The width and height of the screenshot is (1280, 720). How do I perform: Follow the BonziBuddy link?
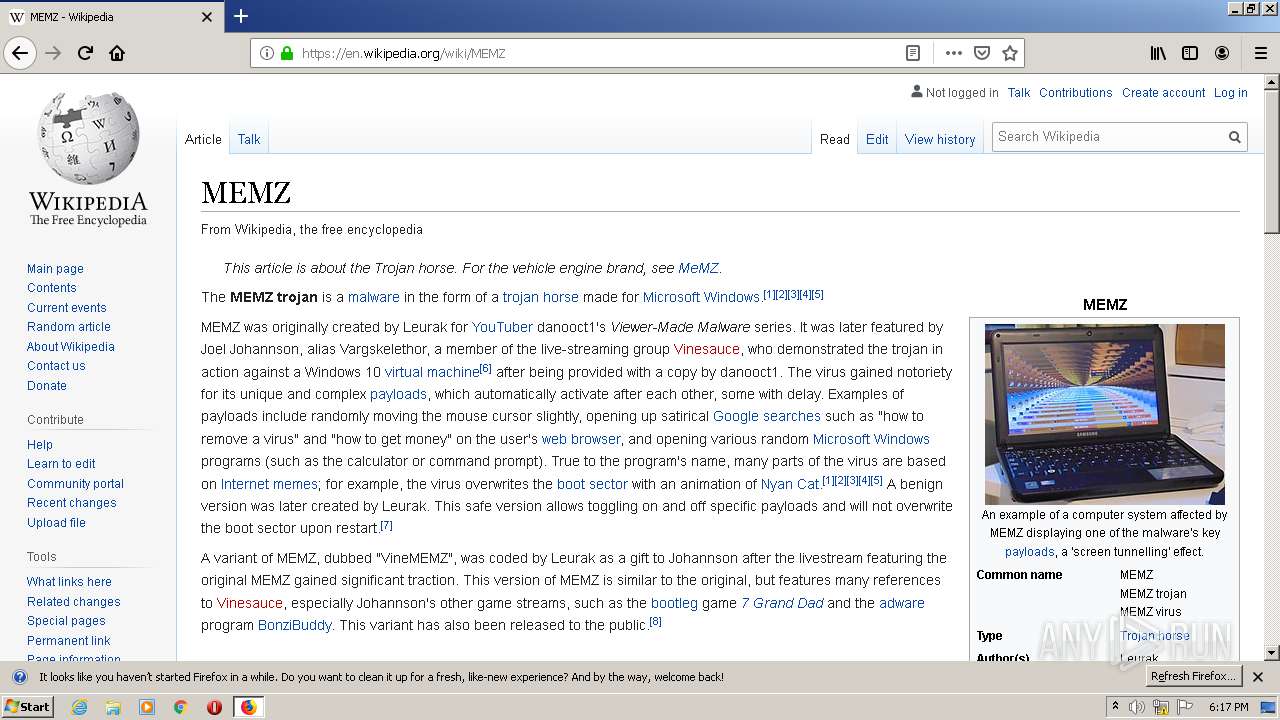coord(295,625)
